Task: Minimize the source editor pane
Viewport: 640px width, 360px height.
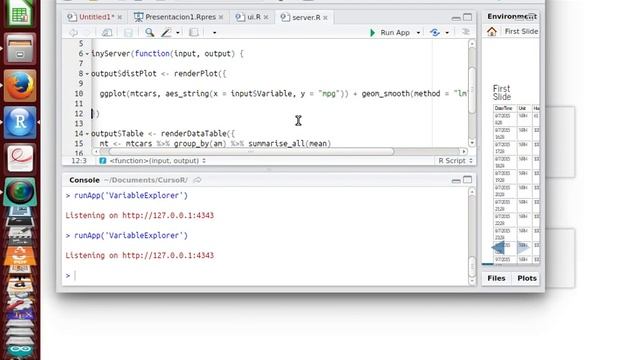Action: [x=456, y=18]
